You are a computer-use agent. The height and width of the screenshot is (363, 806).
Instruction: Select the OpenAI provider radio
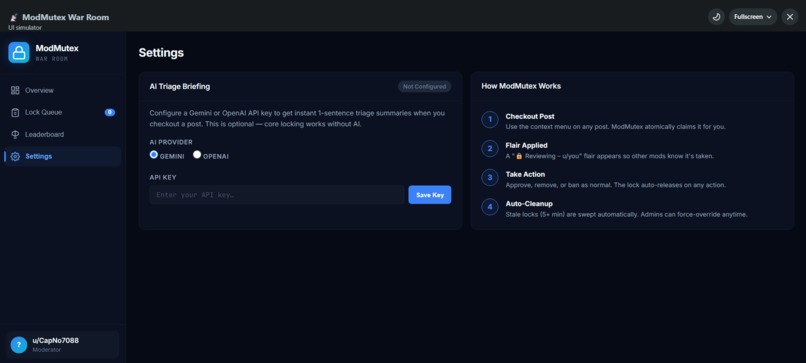197,154
